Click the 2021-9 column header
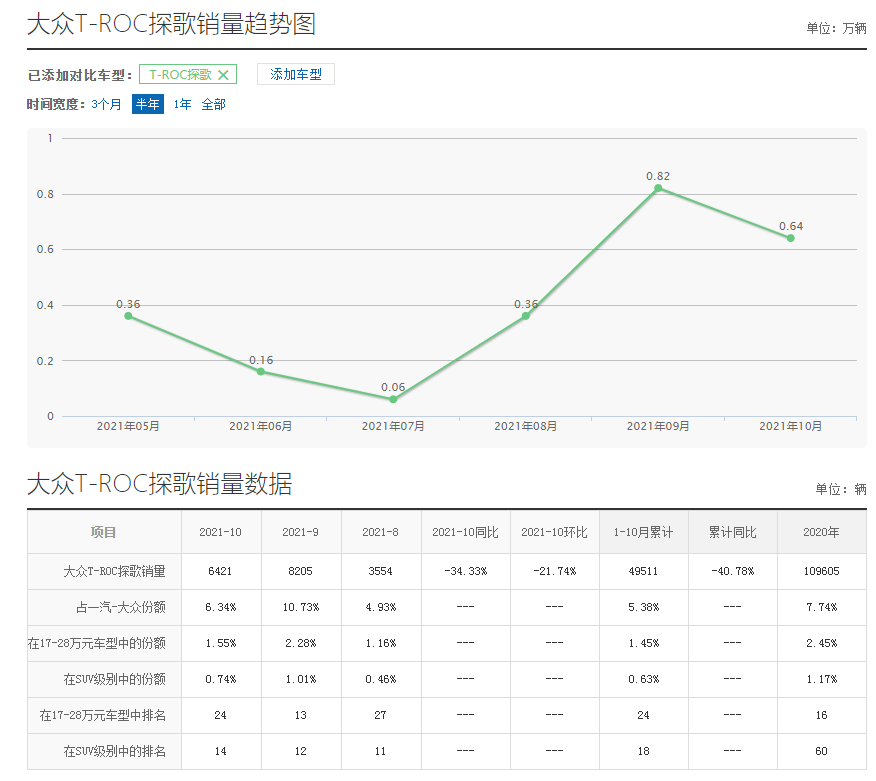This screenshot has width=876, height=781. [x=301, y=532]
